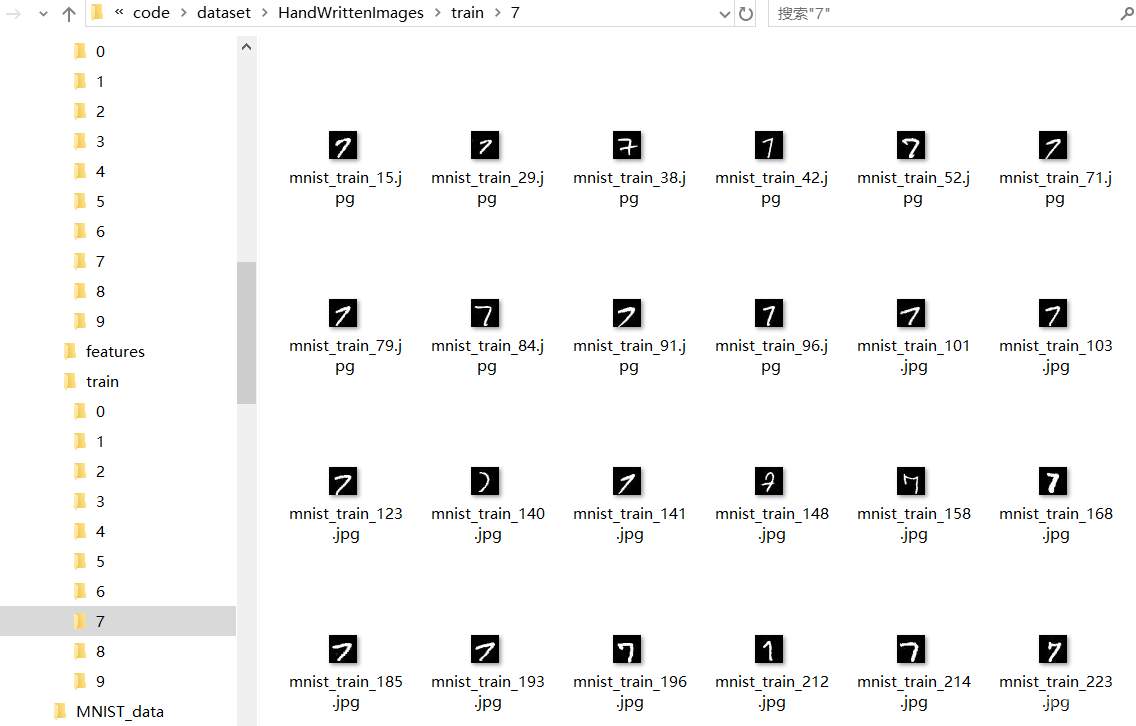
Task: Expand subfolders after HandWrittenImages breadcrumb
Action: coord(438,12)
